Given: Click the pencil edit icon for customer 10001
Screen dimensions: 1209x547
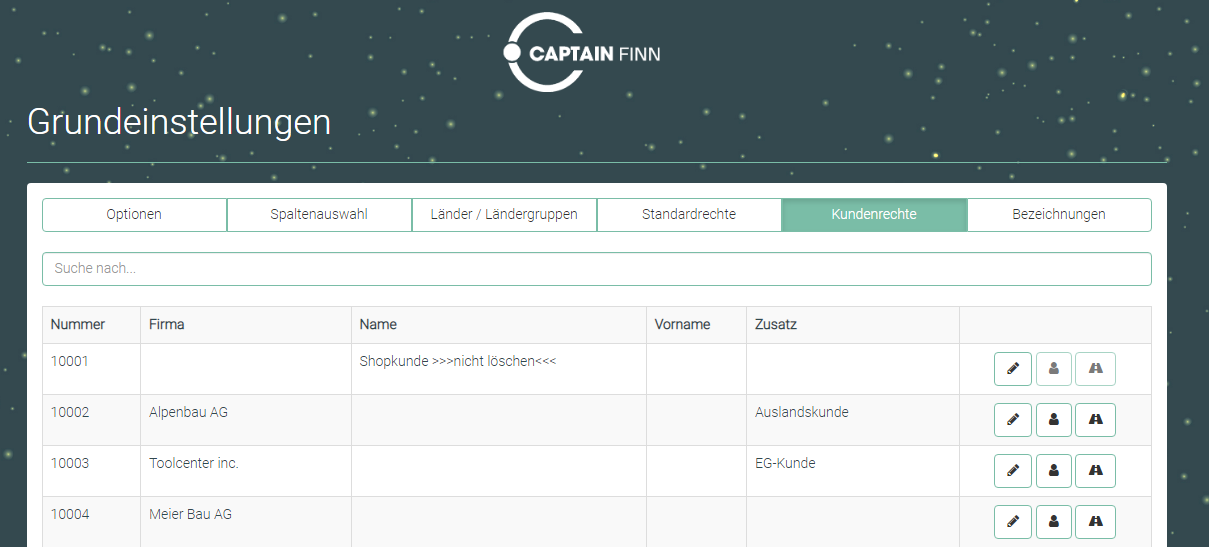Looking at the screenshot, I should (1012, 369).
